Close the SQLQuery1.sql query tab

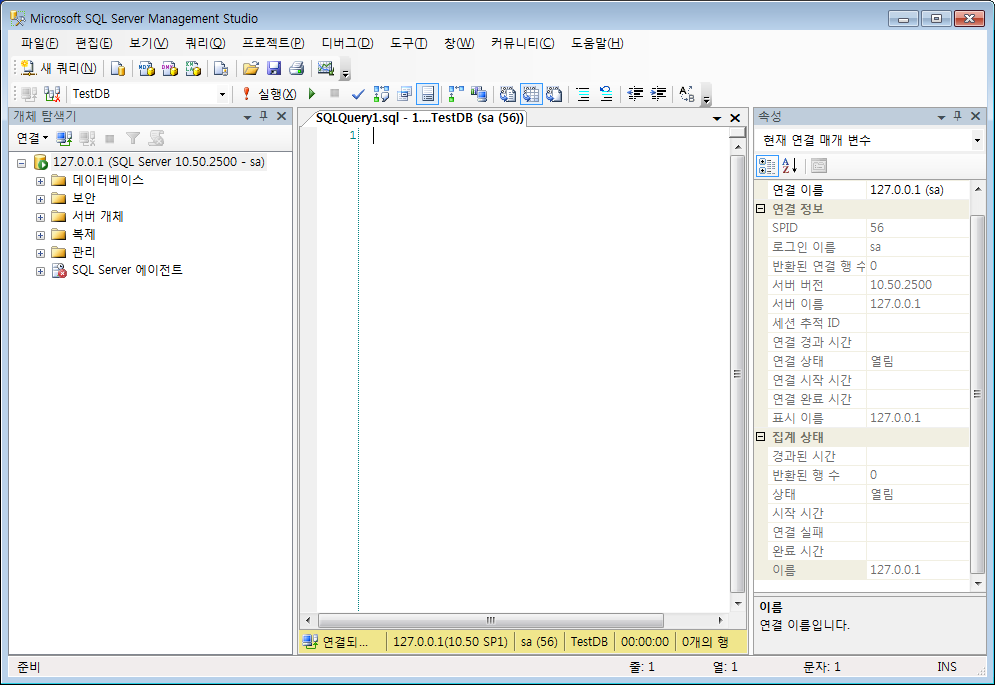click(x=735, y=117)
